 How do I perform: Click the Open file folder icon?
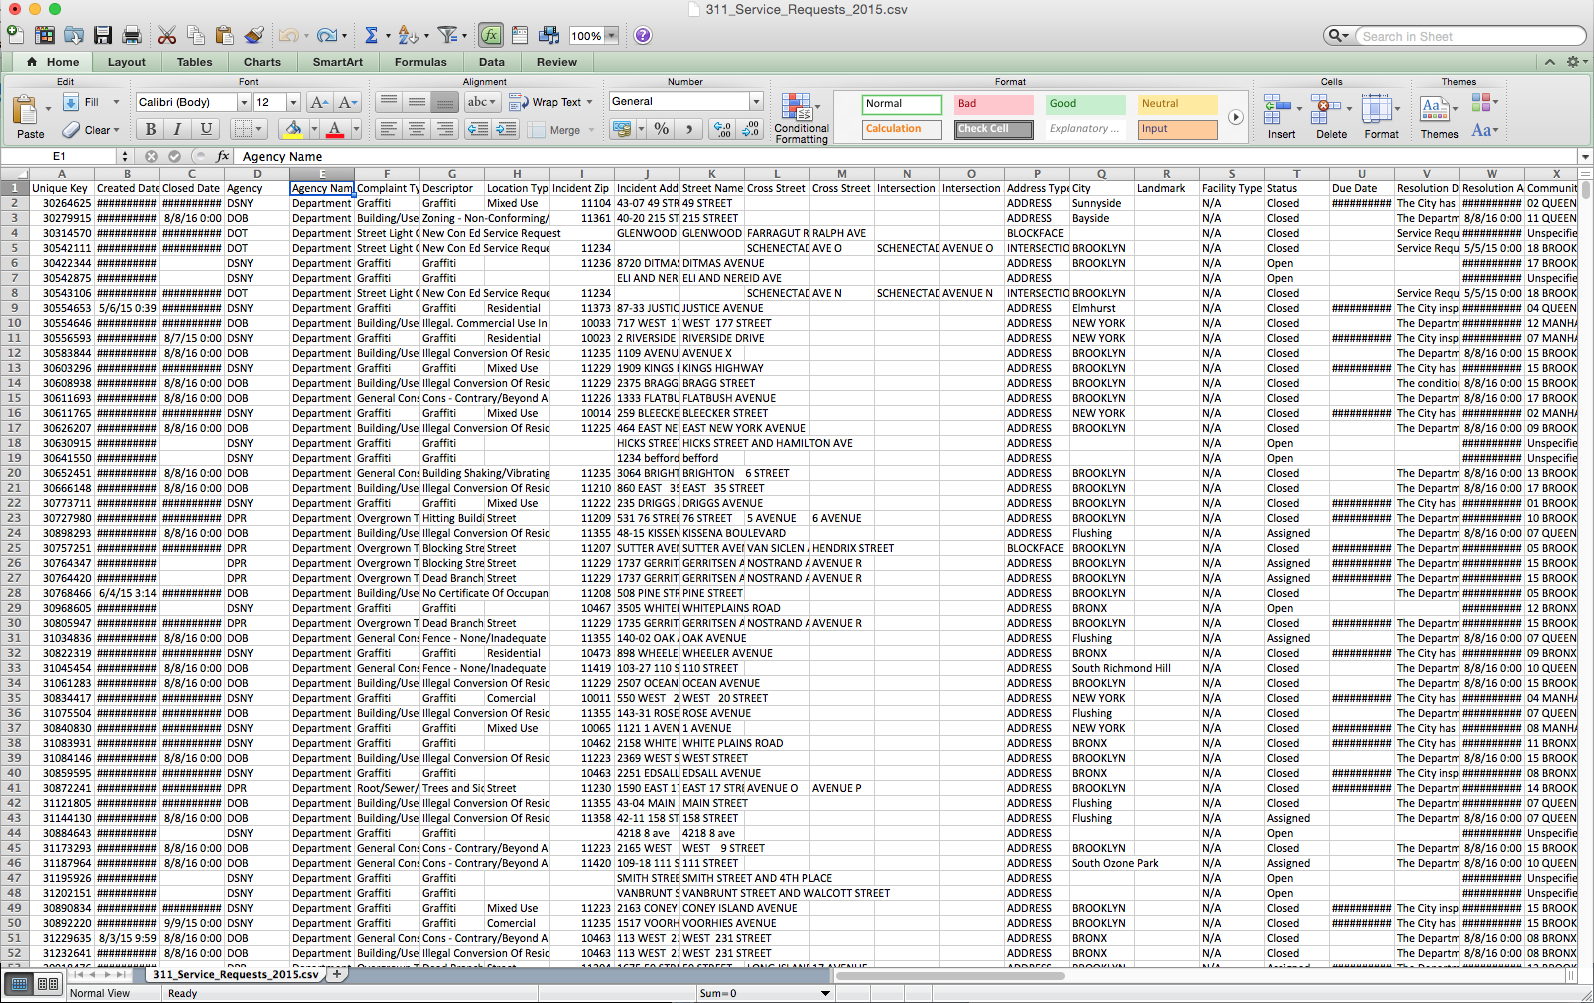(74, 35)
